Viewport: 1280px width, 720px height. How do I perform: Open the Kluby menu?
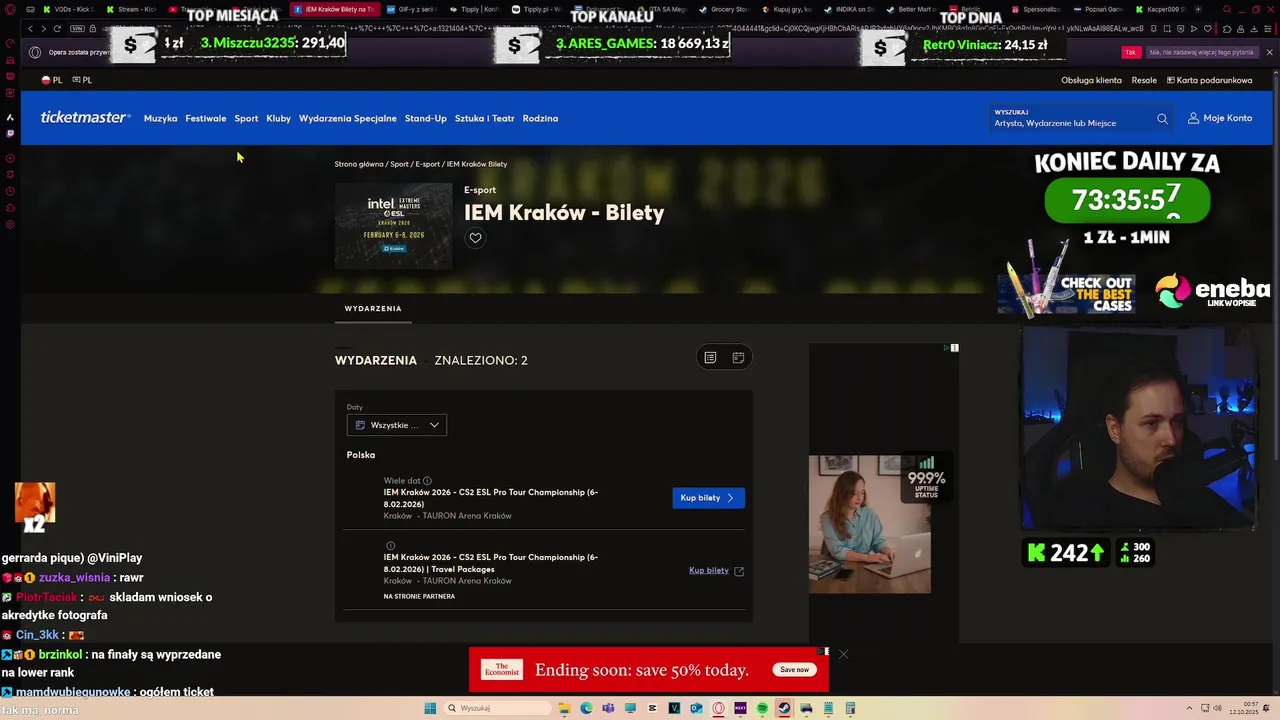(278, 118)
